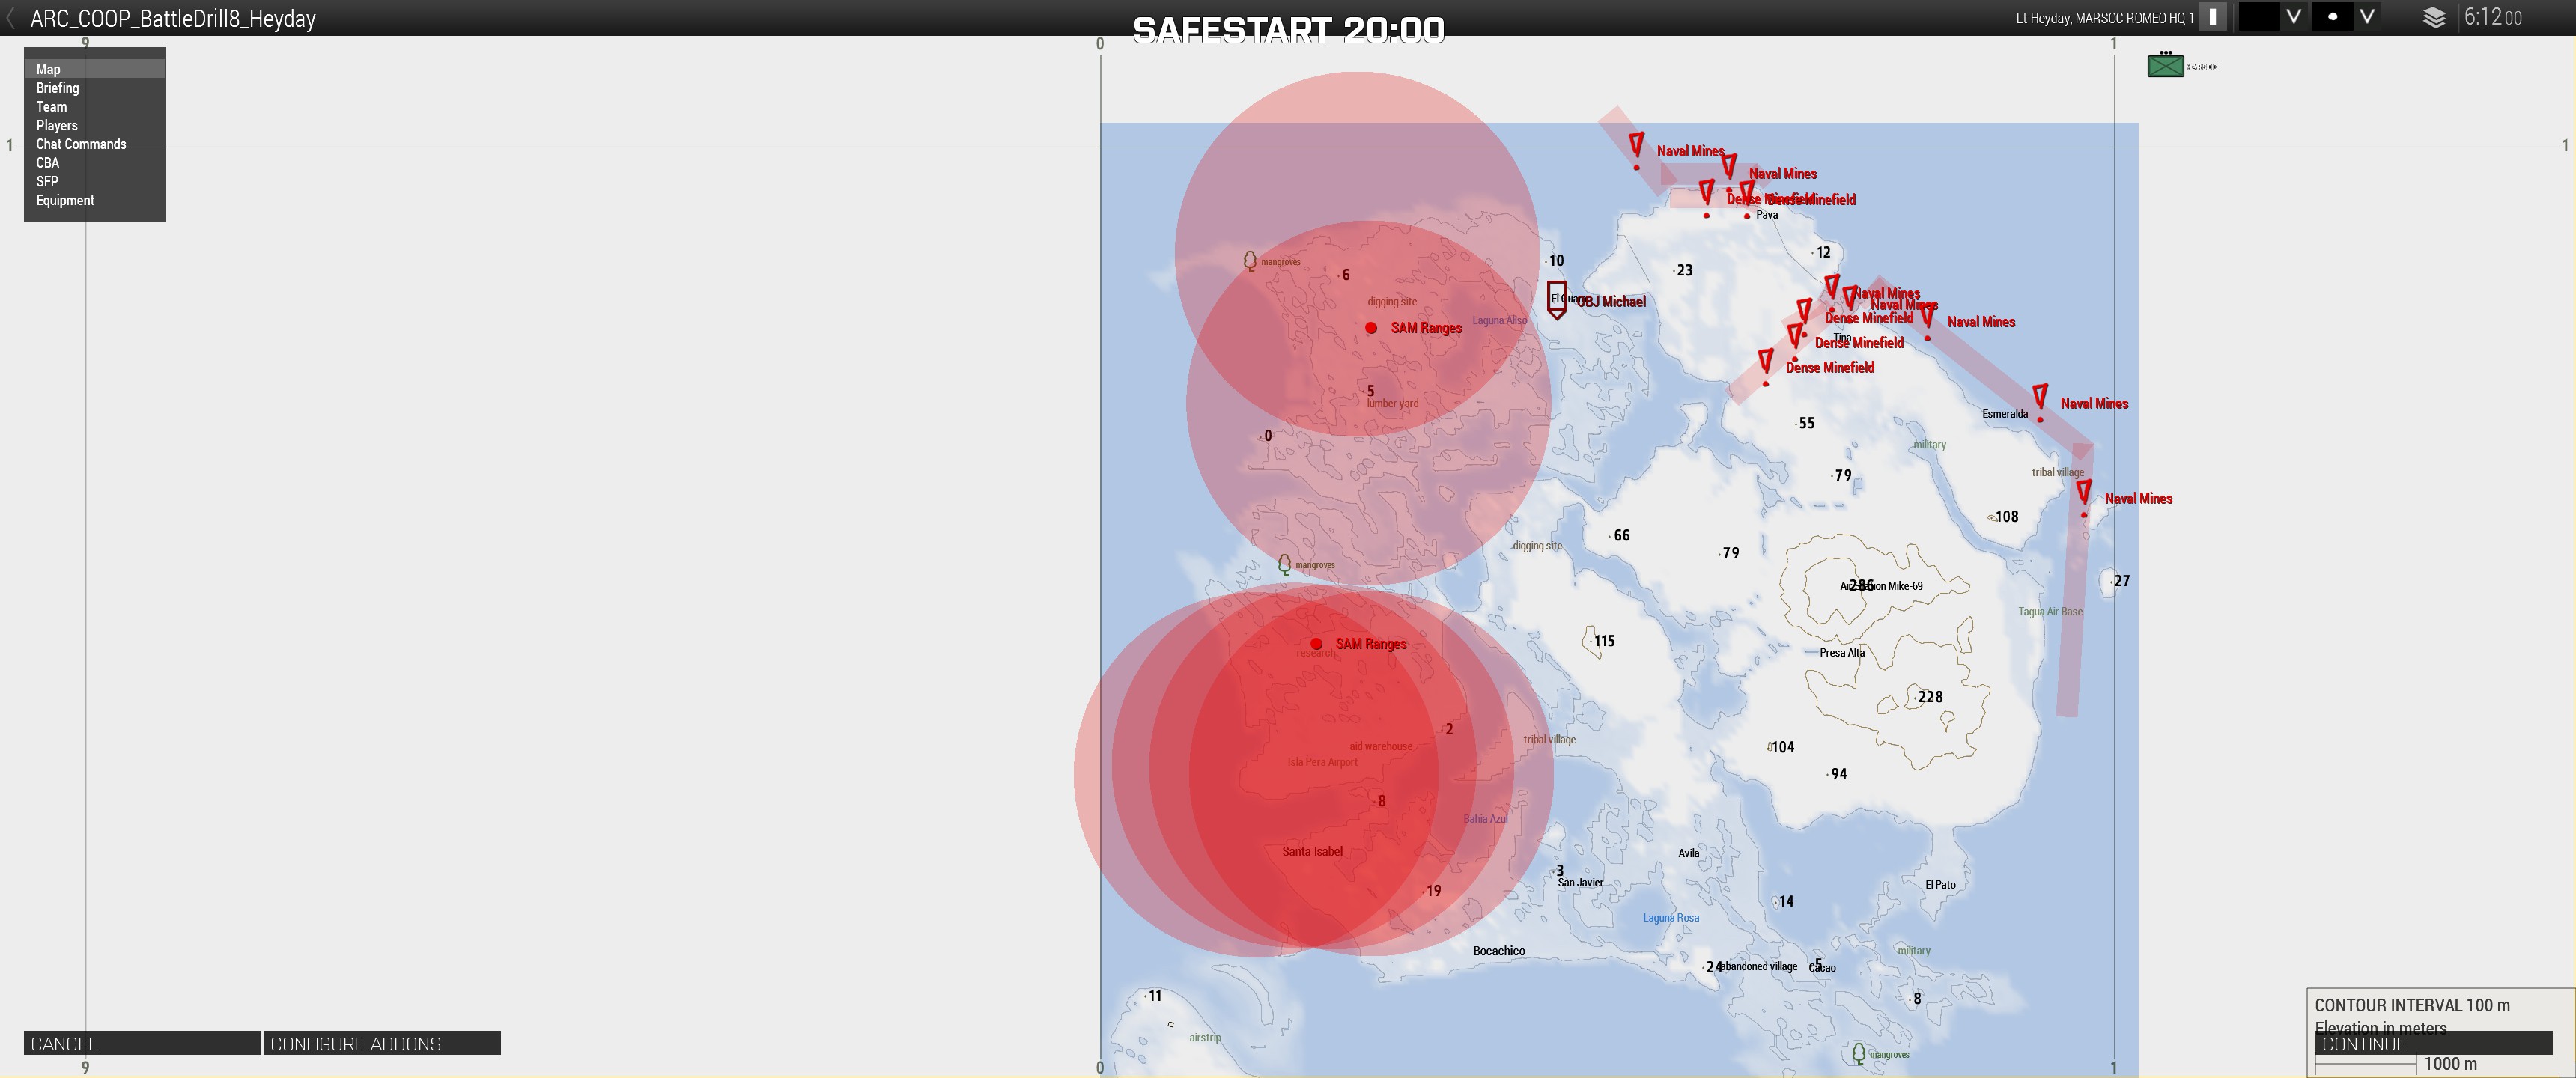Click the southern SAM Ranges red dot
This screenshot has height=1078, width=2576.
pos(1316,644)
